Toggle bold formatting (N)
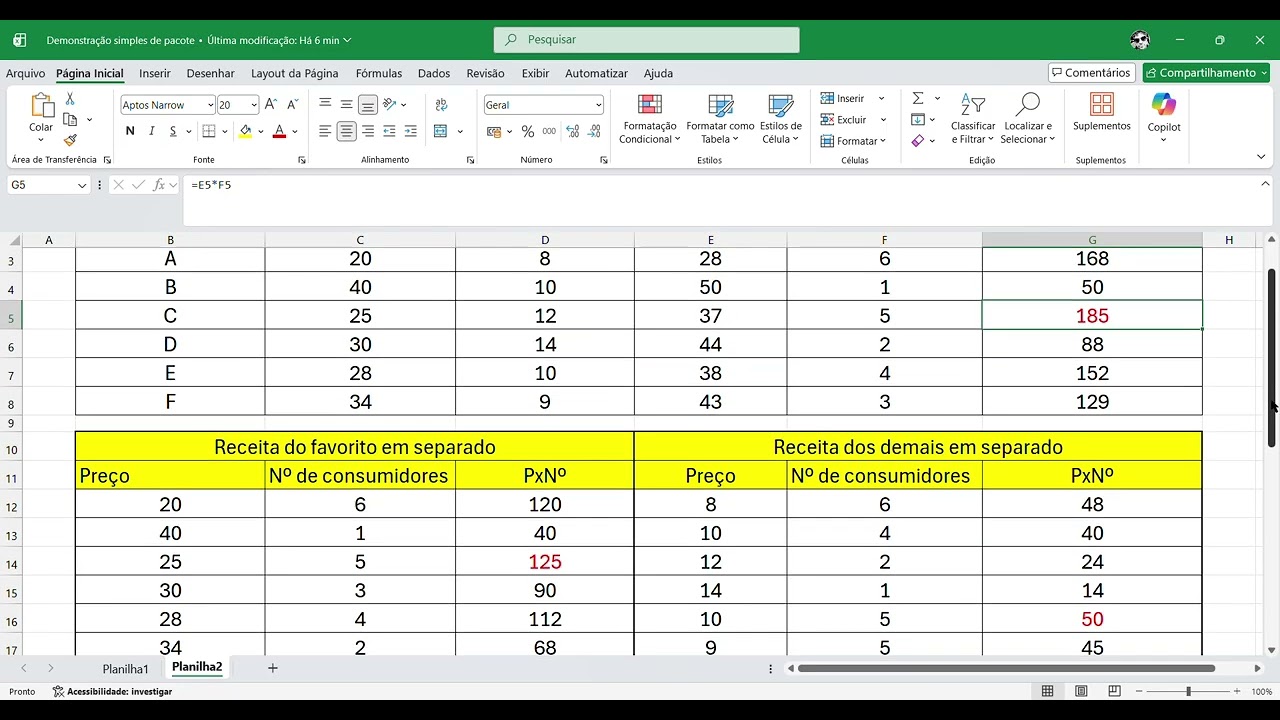Viewport: 1280px width, 720px height. click(130, 131)
